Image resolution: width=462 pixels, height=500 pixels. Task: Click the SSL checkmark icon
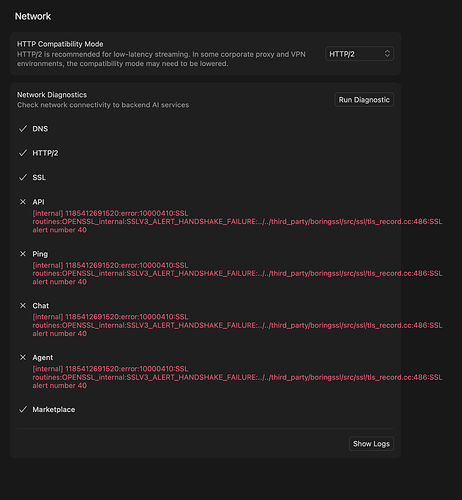pos(23,177)
